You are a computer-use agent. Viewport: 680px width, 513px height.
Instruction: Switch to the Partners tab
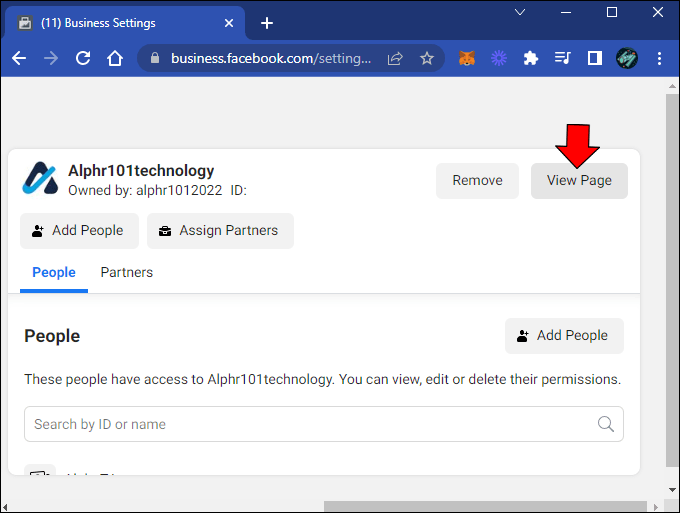pos(127,272)
